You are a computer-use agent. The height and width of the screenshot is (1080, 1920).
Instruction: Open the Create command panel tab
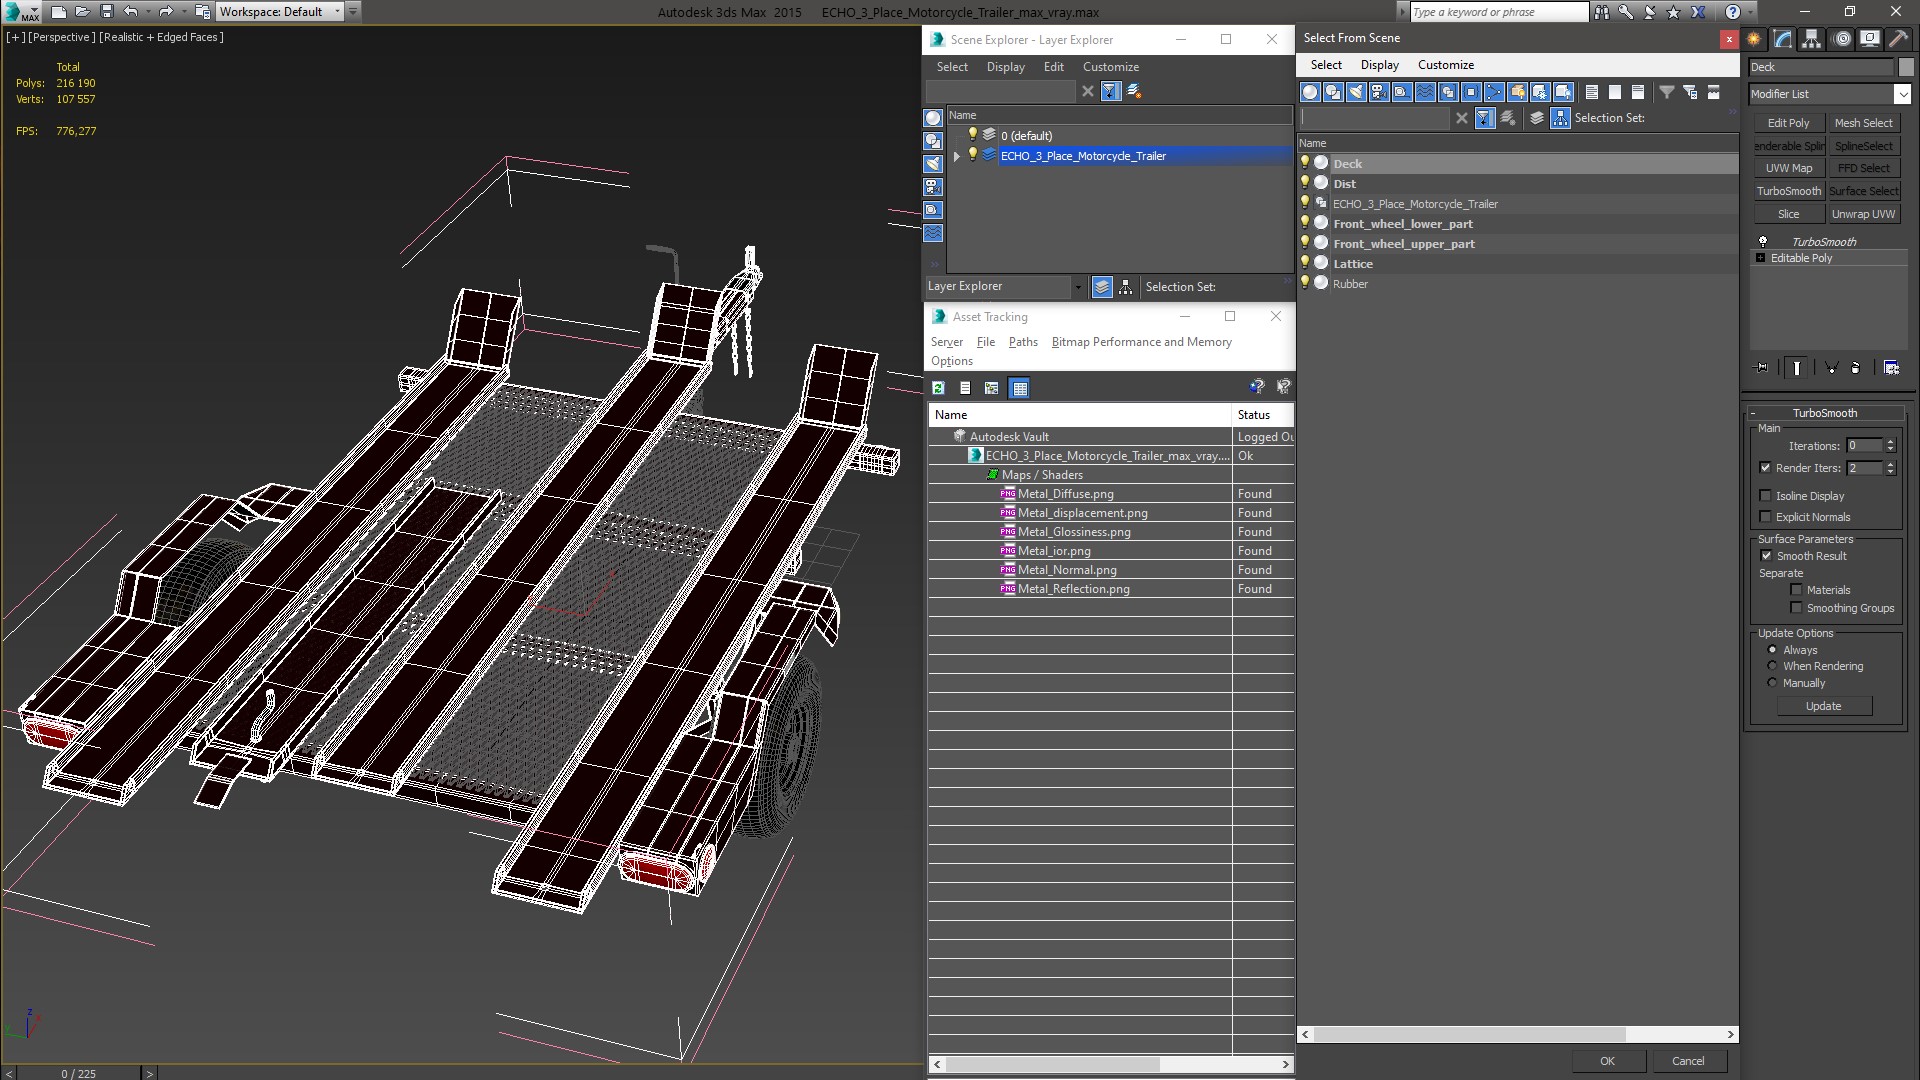point(1754,39)
